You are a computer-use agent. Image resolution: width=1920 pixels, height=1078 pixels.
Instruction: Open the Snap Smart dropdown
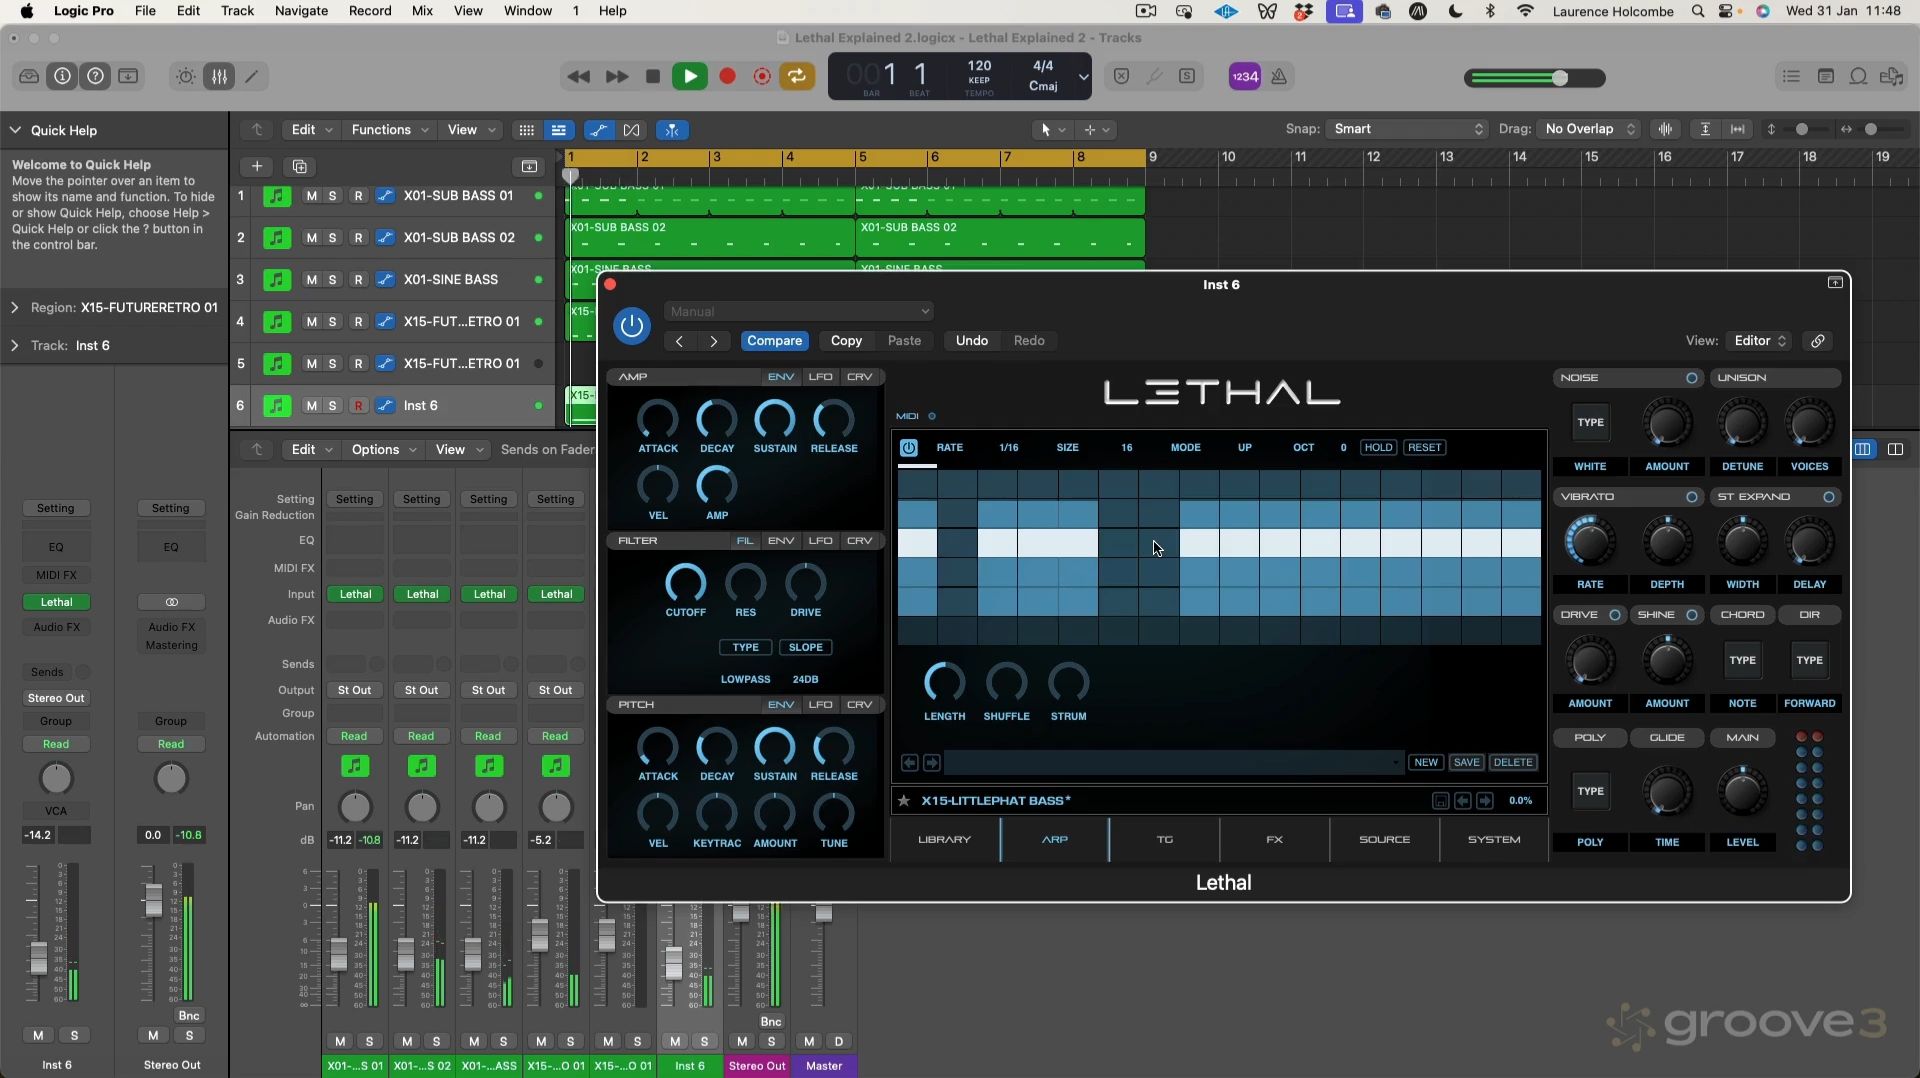point(1407,129)
